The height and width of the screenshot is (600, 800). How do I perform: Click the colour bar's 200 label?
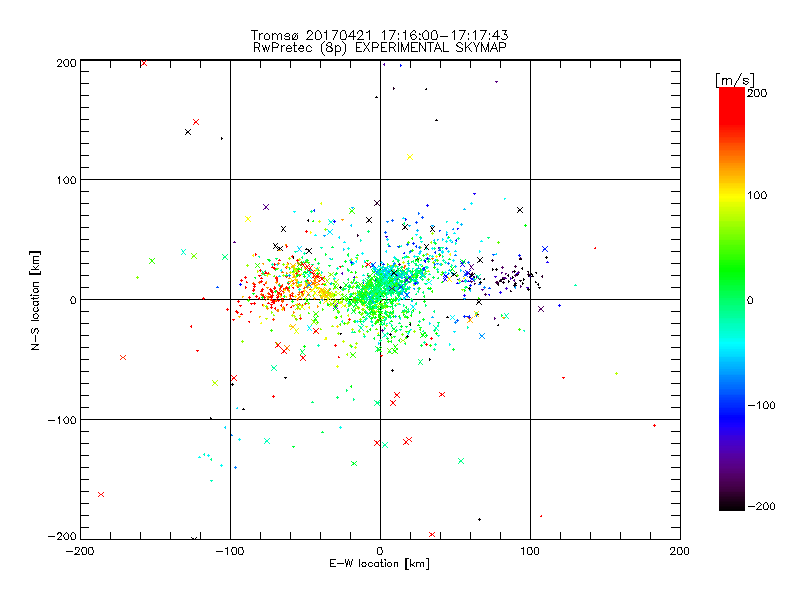(x=757, y=93)
